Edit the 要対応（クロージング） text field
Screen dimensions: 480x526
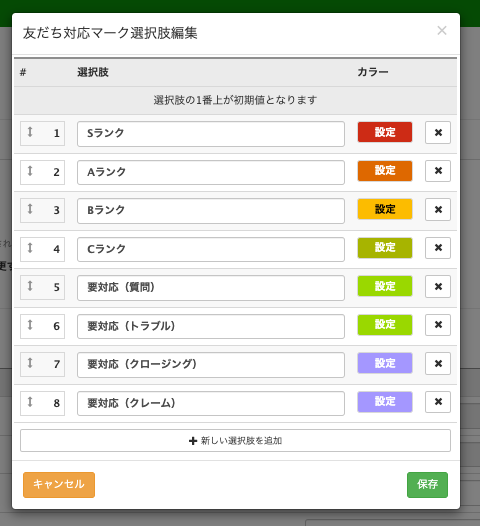point(211,365)
